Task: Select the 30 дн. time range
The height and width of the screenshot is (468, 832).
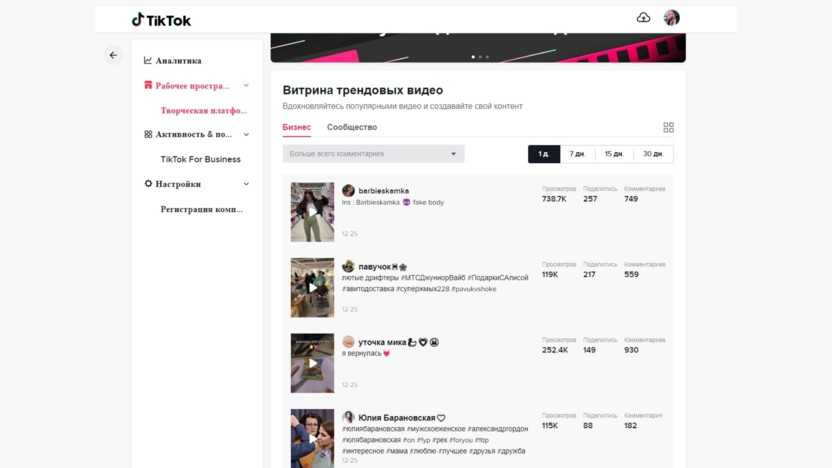Action: pos(653,154)
